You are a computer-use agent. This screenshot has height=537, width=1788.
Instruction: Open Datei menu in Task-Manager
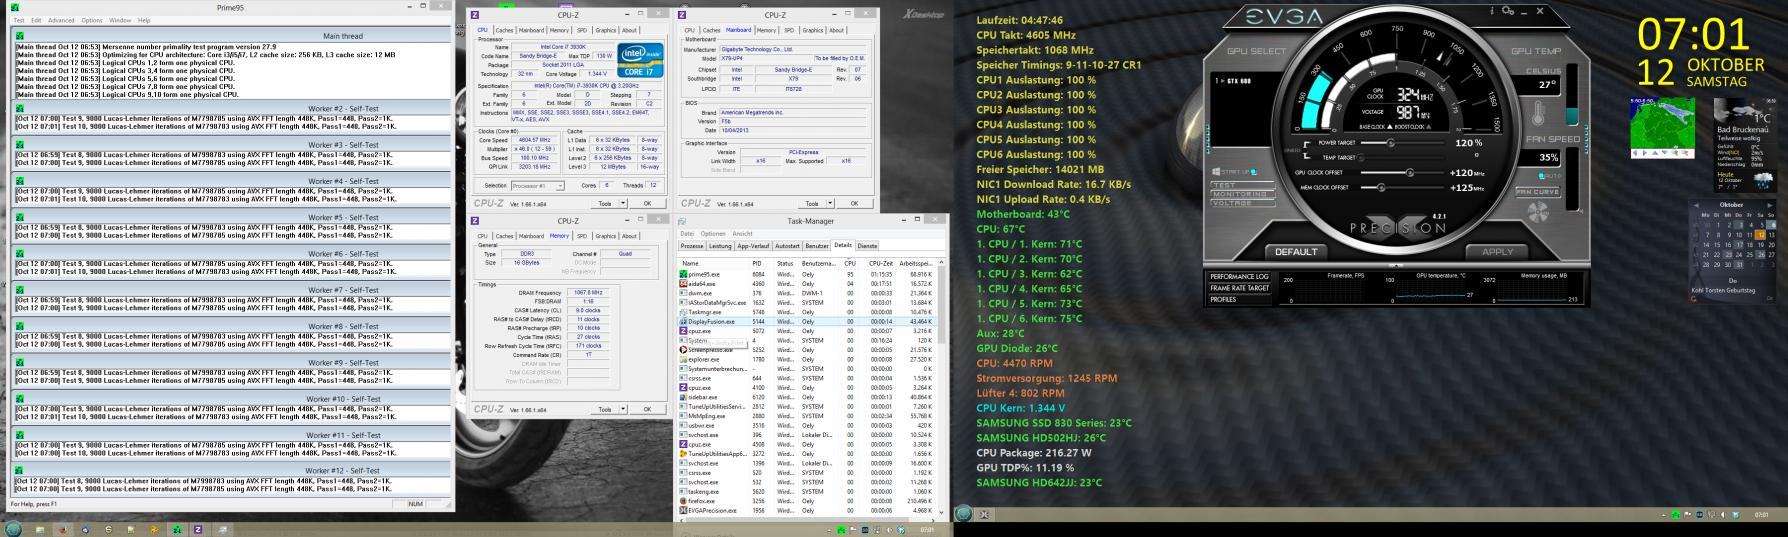coord(687,233)
